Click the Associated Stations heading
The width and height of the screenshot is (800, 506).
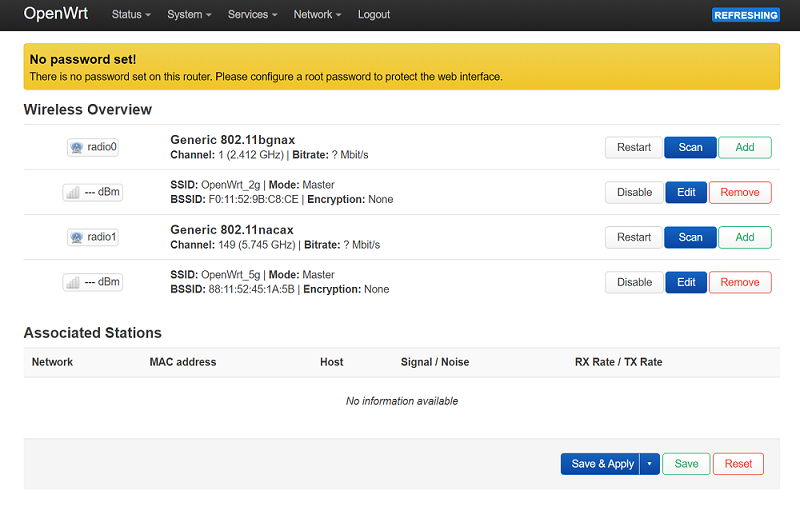92,333
